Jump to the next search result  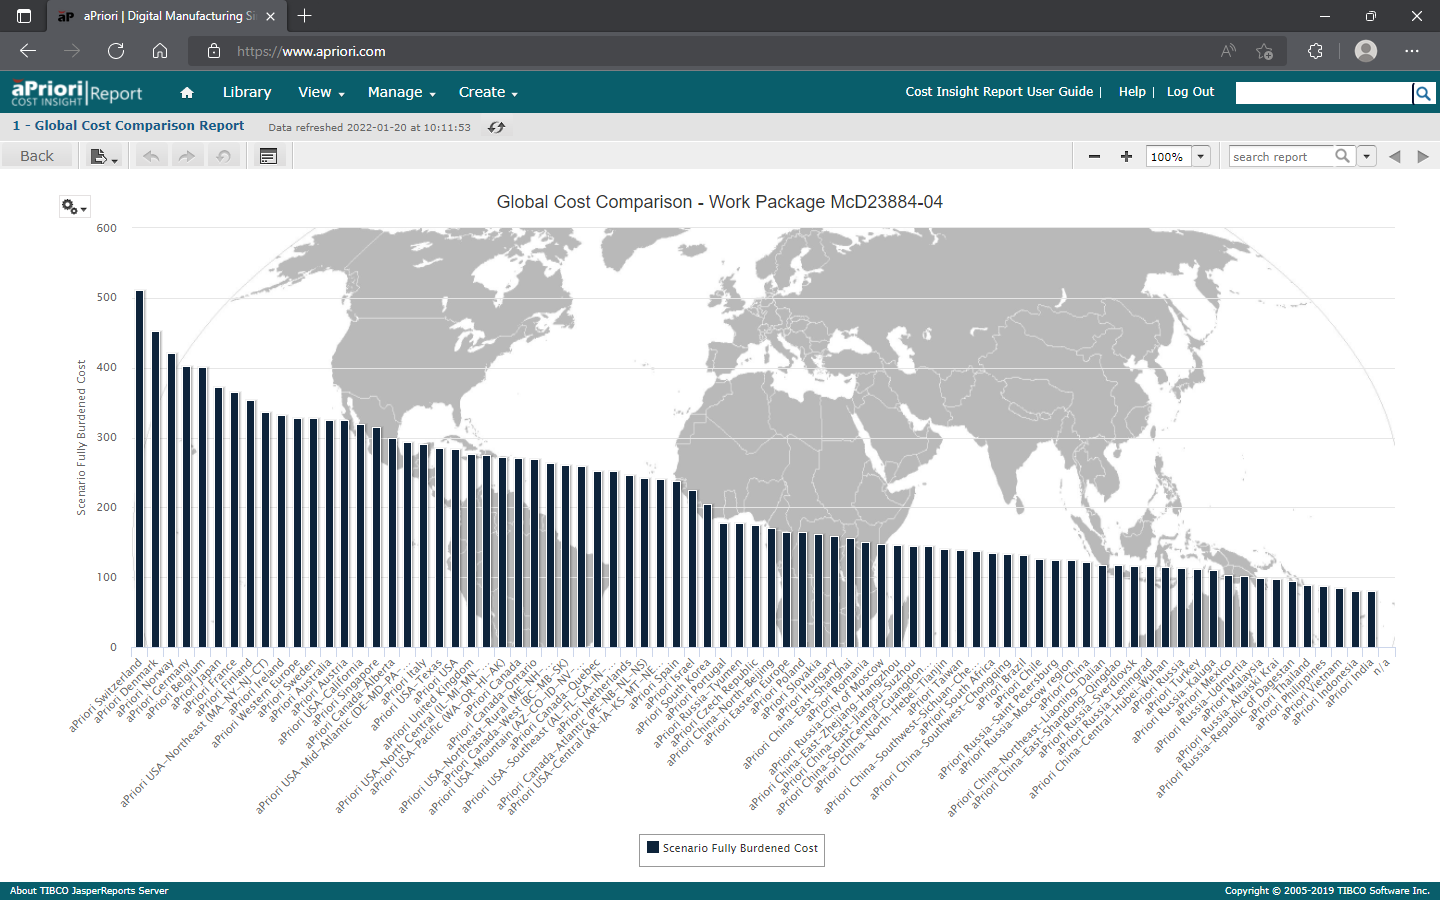point(1423,156)
